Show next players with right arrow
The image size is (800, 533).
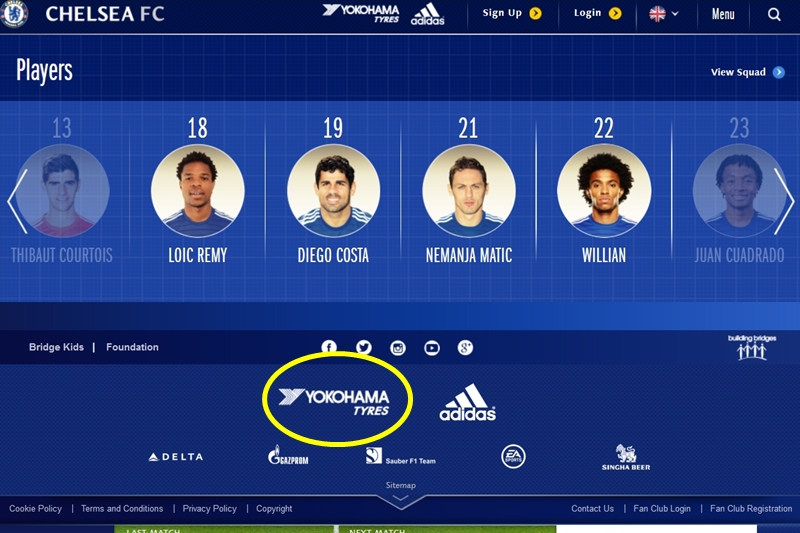tap(784, 201)
